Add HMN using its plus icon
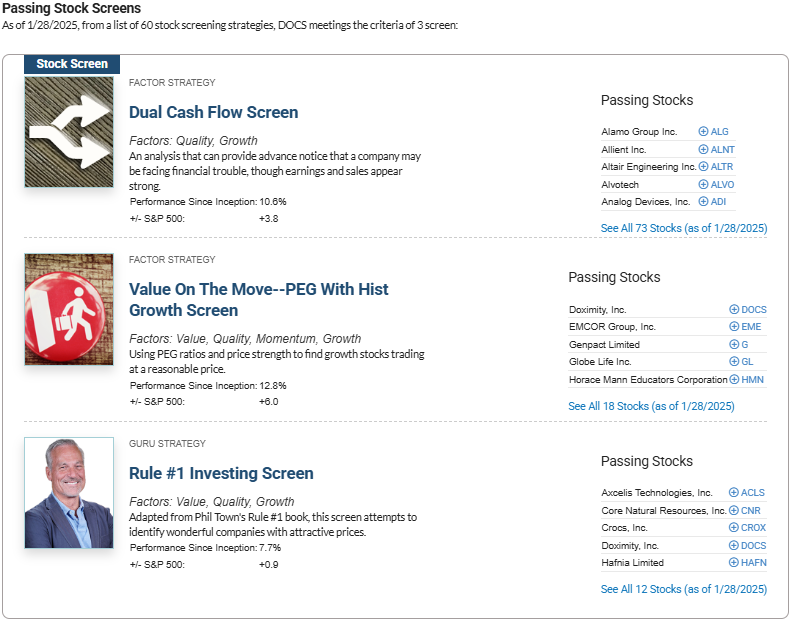 click(734, 380)
